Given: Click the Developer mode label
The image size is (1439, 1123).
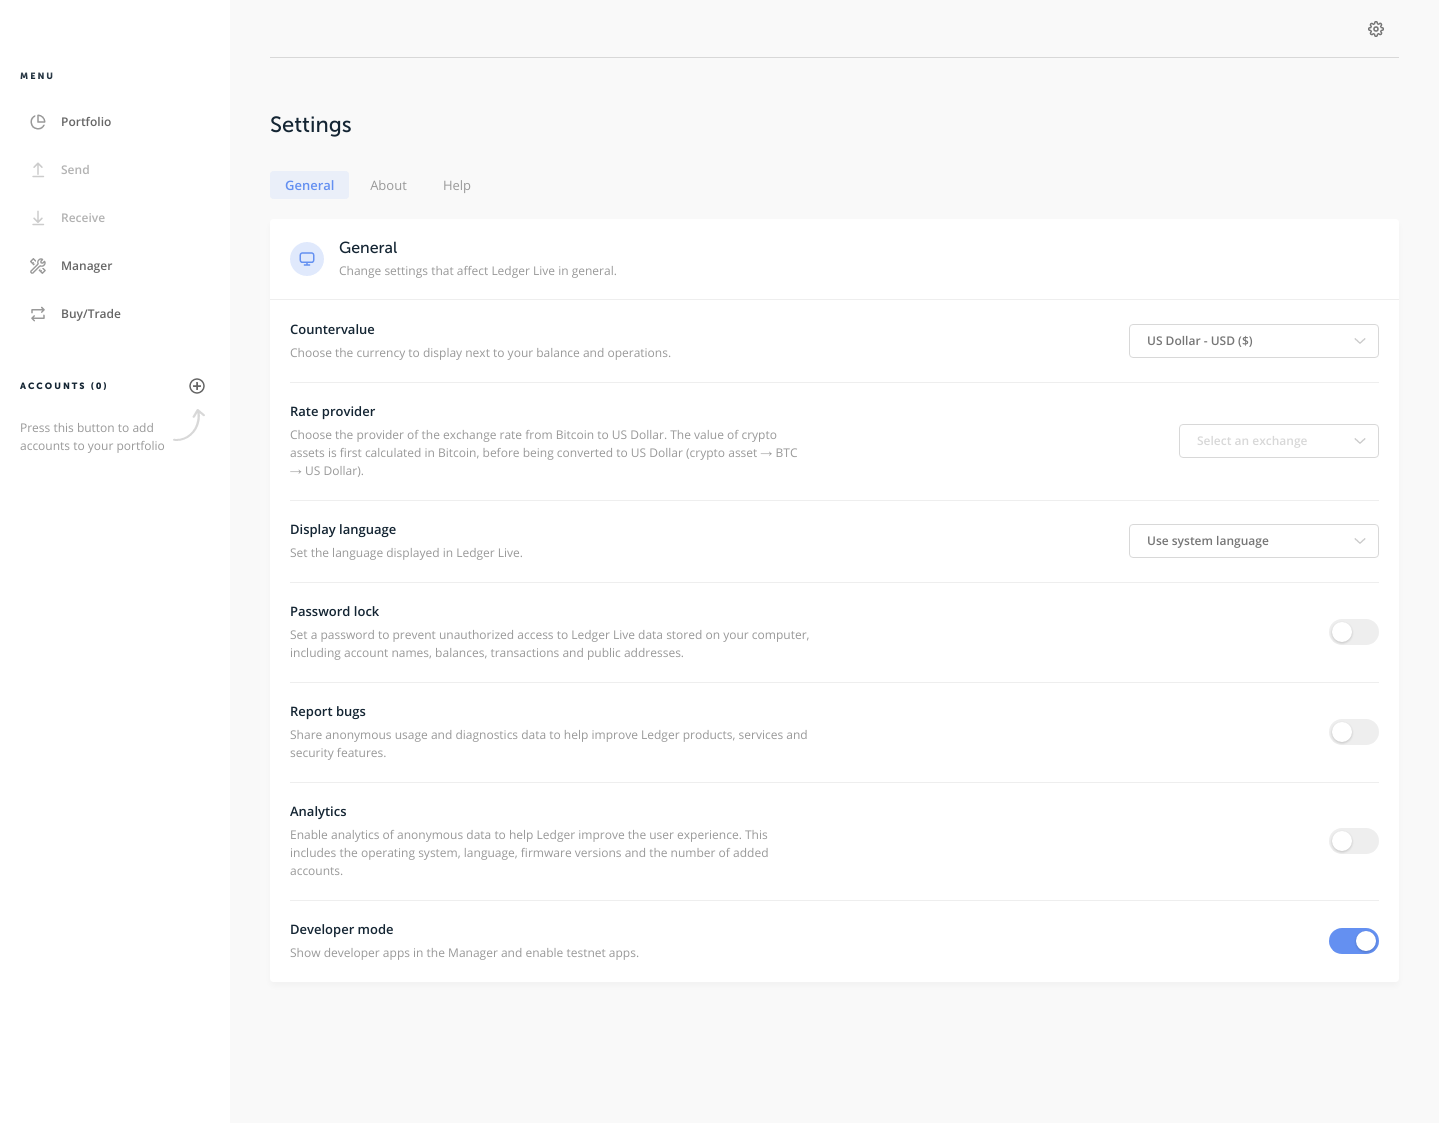Looking at the screenshot, I should pos(341,929).
